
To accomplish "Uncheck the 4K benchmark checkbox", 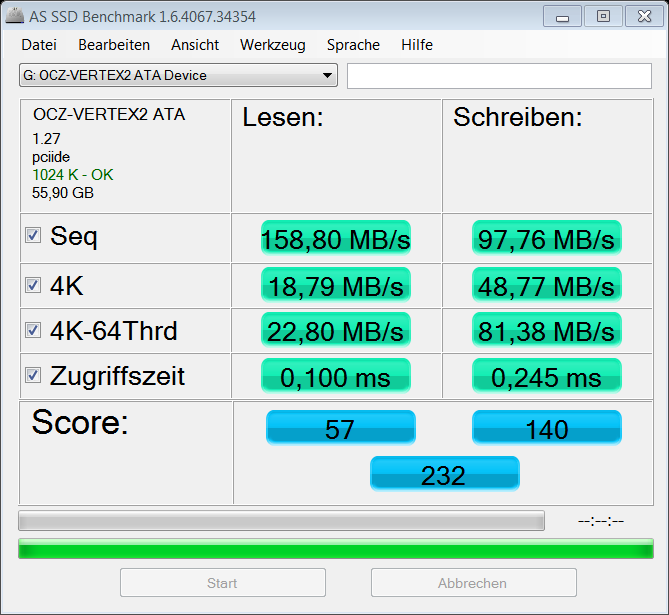I will pos(33,285).
